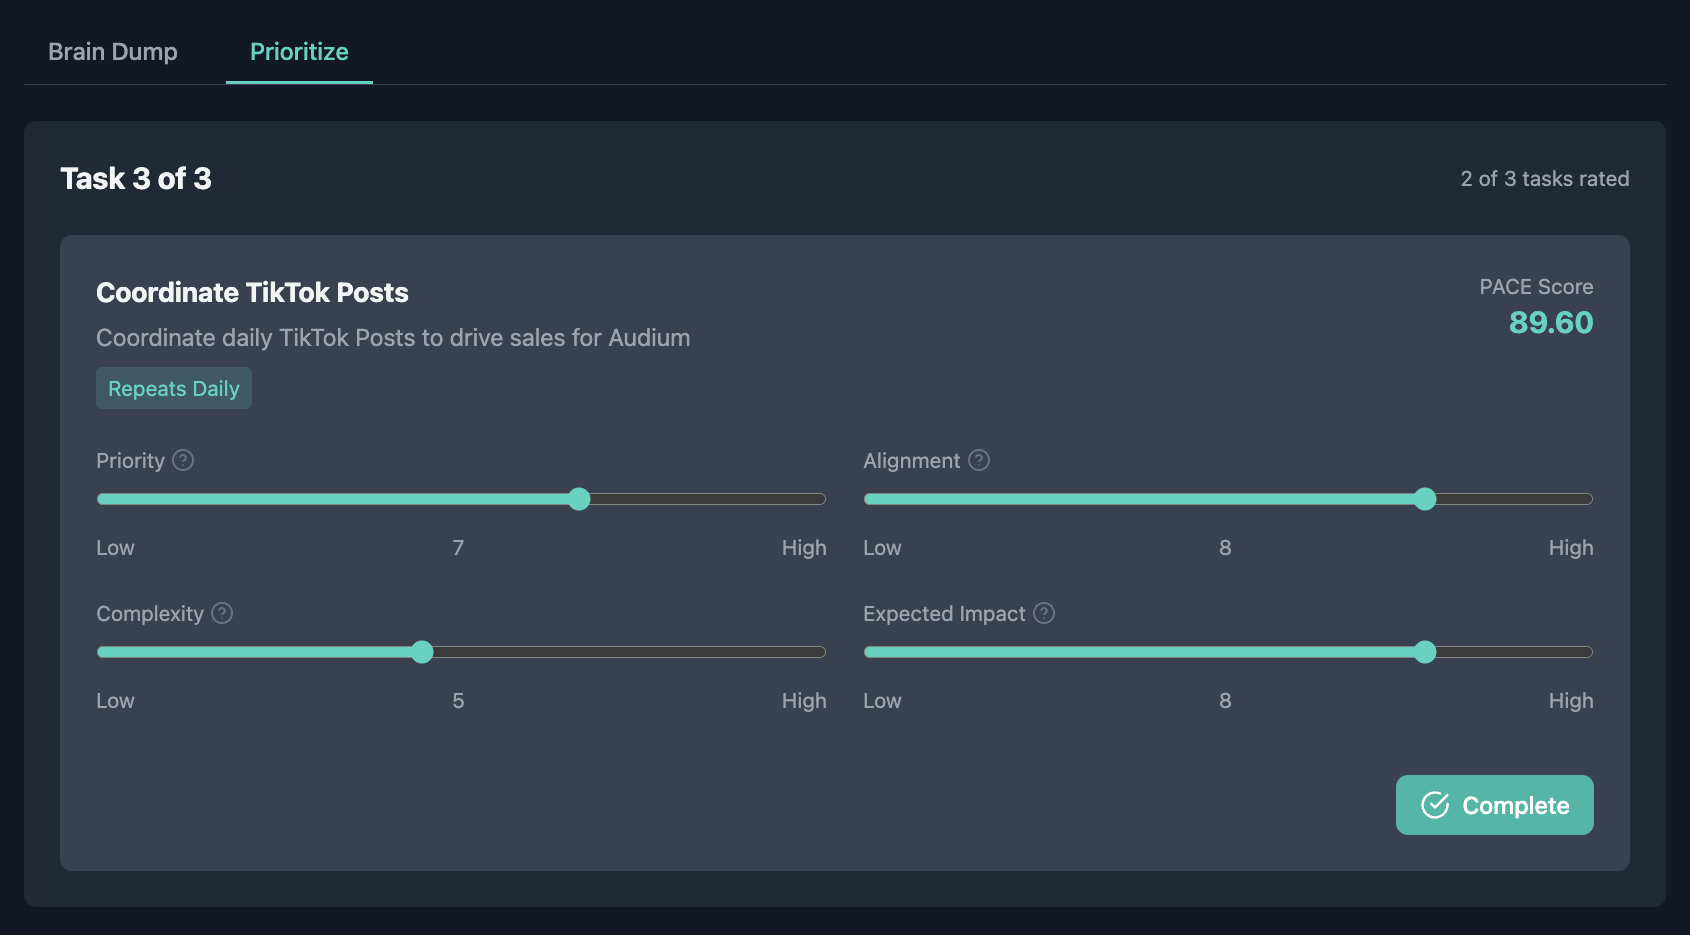The image size is (1690, 935).
Task: Click the High label under Priority slider
Action: pos(803,548)
